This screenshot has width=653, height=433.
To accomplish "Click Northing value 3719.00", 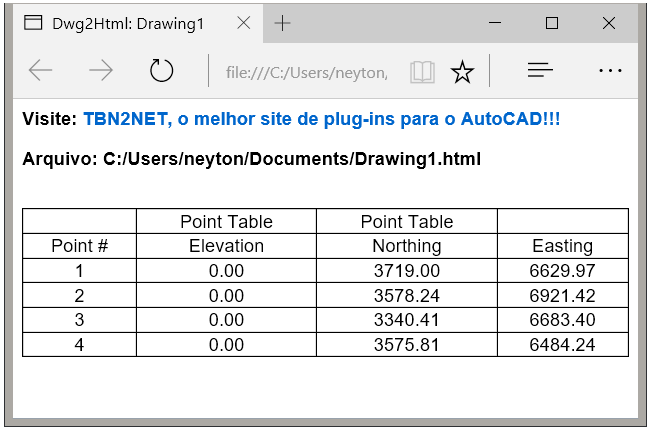I will tap(406, 271).
